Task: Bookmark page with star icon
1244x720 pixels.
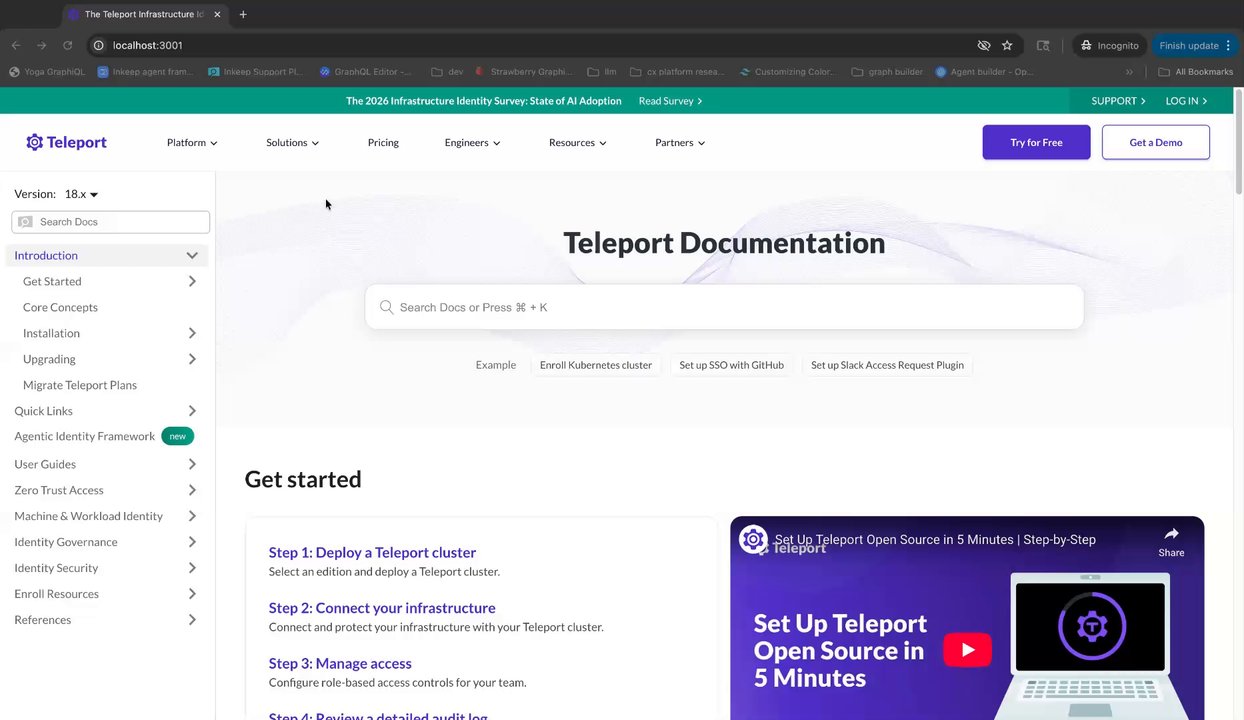Action: (1007, 45)
